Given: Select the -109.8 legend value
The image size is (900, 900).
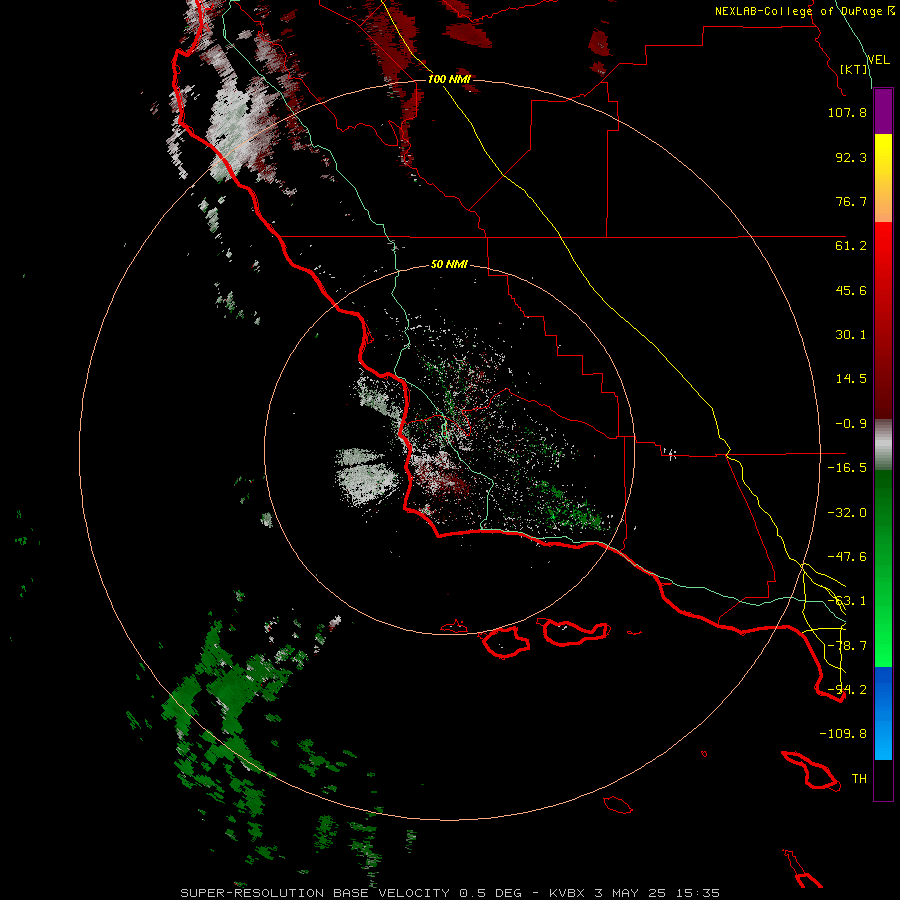Looking at the screenshot, I should [843, 734].
